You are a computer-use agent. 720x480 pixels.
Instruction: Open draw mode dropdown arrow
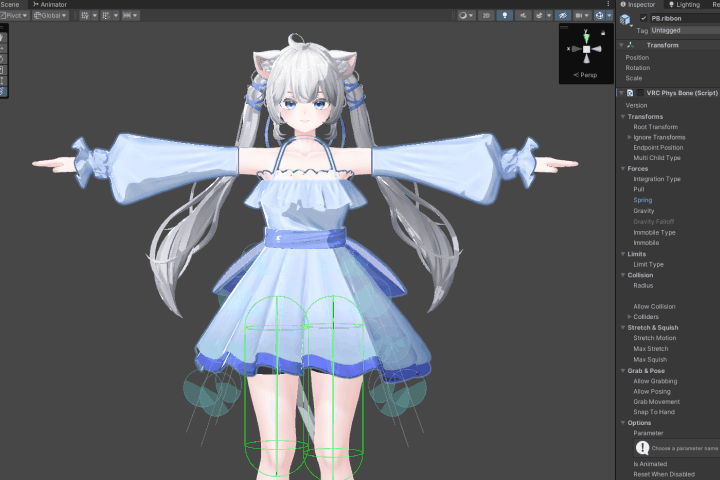point(471,16)
